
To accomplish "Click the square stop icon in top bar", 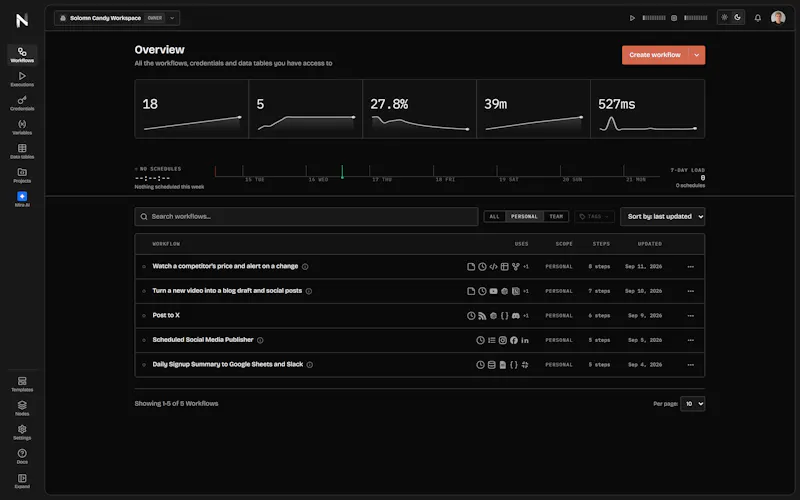I will click(x=674, y=18).
